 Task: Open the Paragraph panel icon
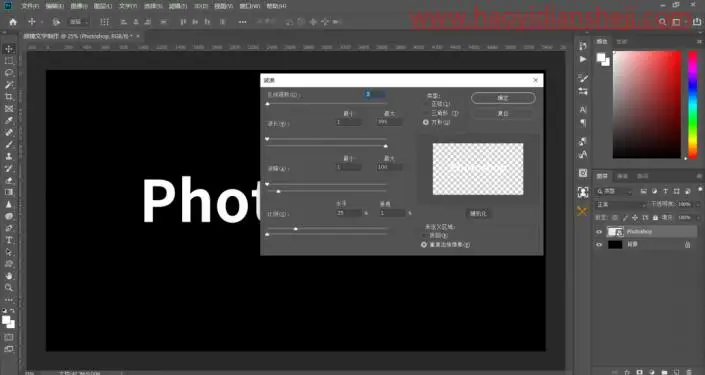(x=583, y=123)
